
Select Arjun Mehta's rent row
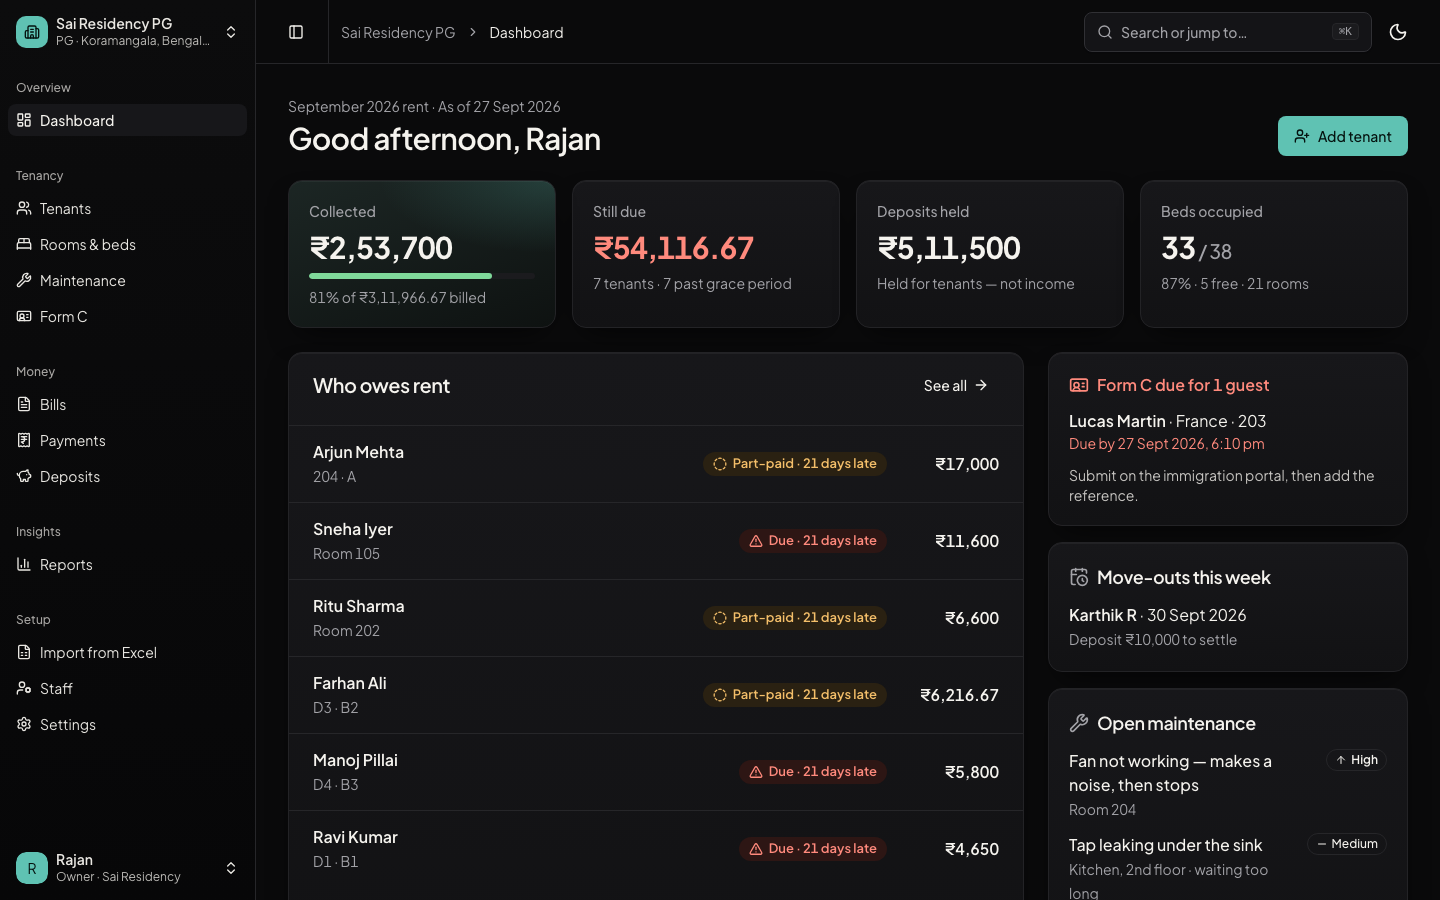coord(656,464)
